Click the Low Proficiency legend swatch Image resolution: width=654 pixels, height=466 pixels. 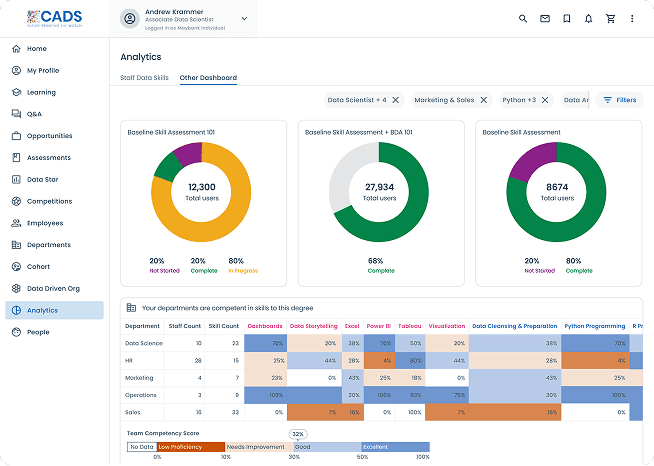click(189, 447)
